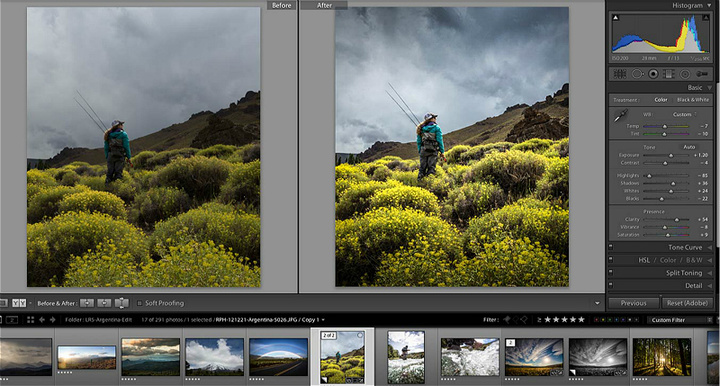Screen dimensions: 720x386
Task: Set Treatment to Black & White
Action: (x=693, y=100)
